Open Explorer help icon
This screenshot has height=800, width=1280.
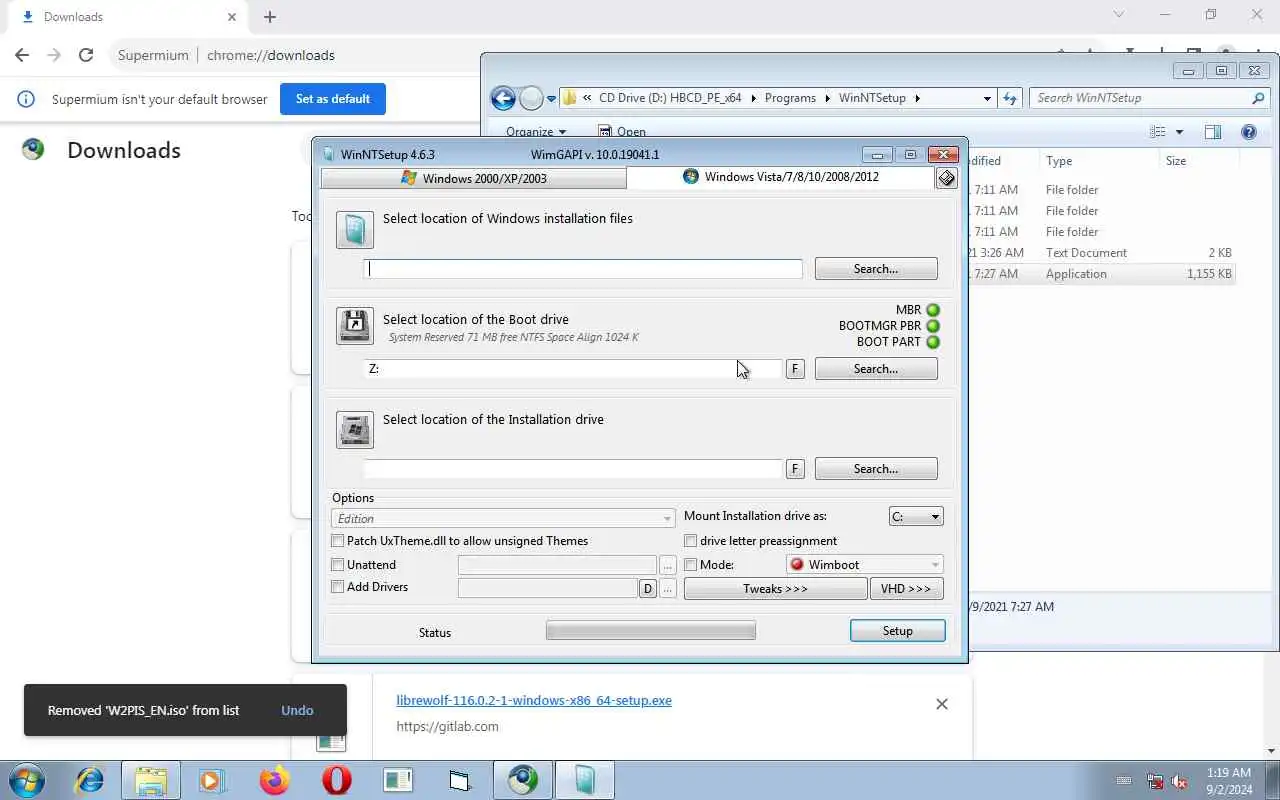click(1248, 132)
